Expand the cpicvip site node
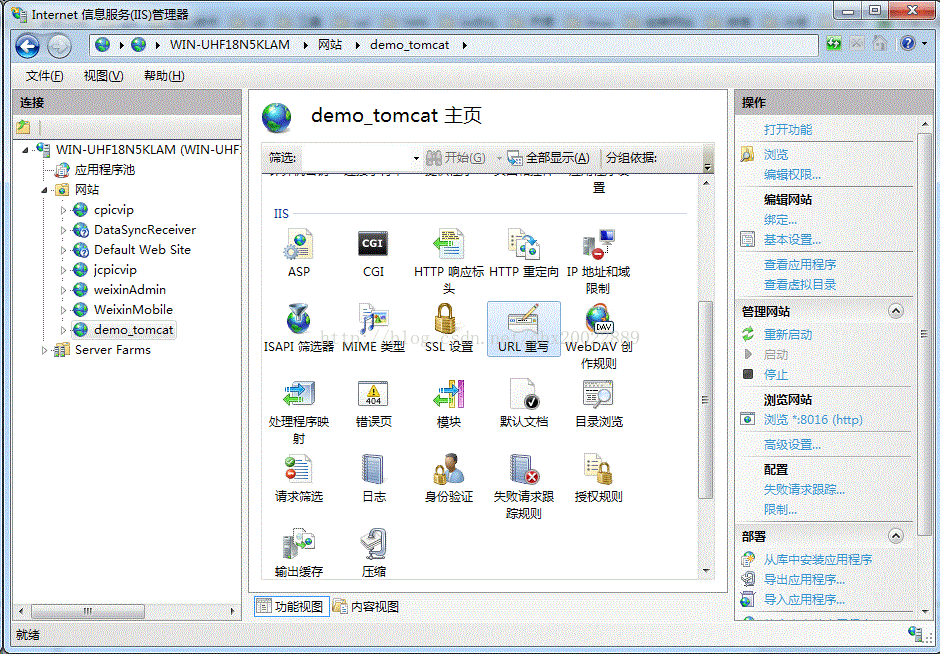Screen dimensions: 940x654 click(x=63, y=210)
